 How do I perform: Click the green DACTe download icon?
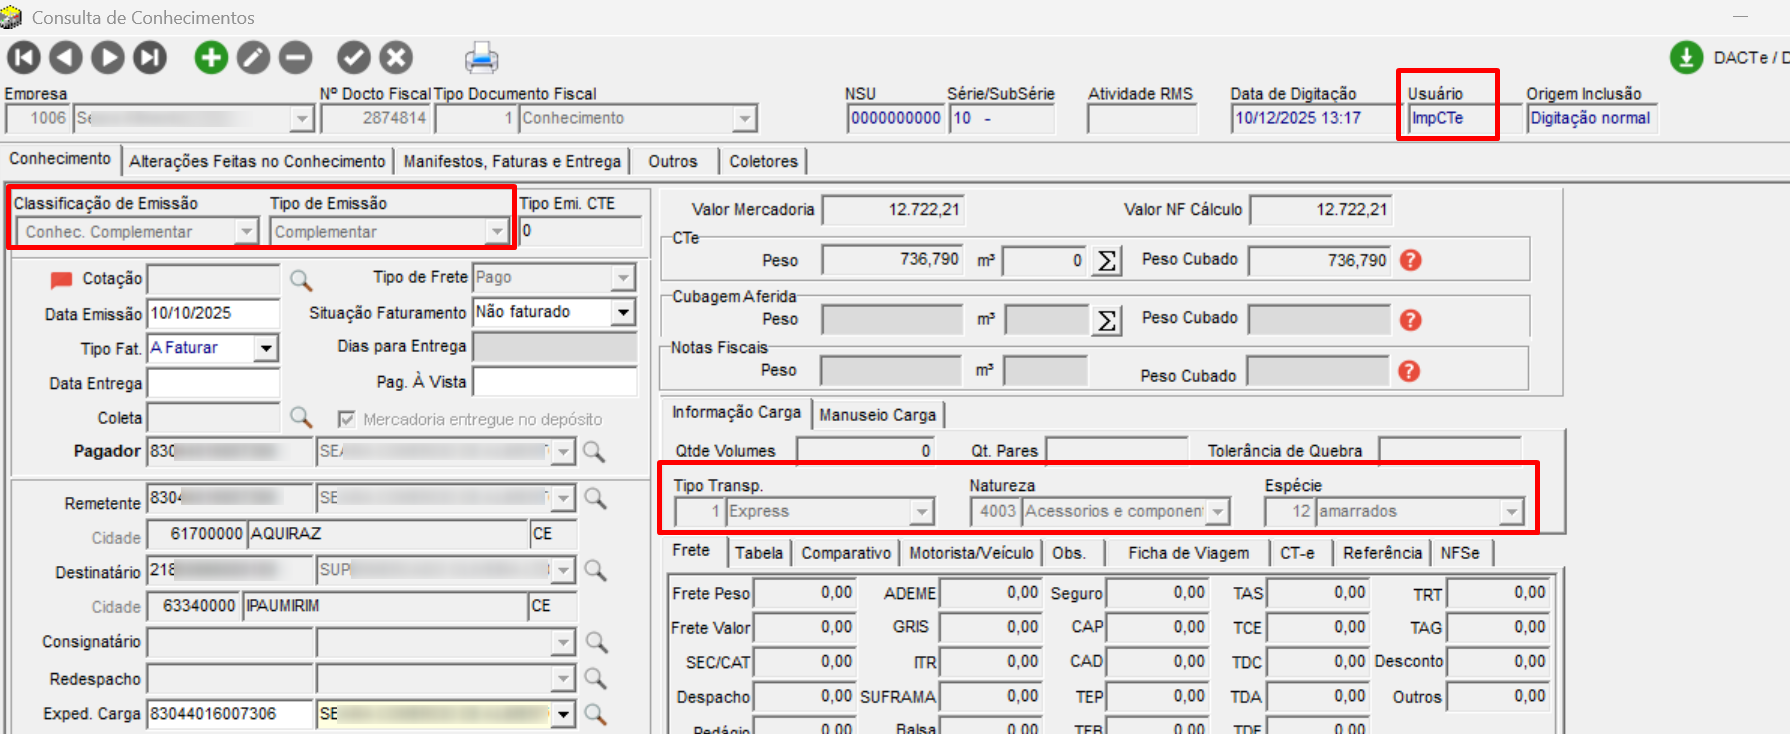coord(1686,58)
